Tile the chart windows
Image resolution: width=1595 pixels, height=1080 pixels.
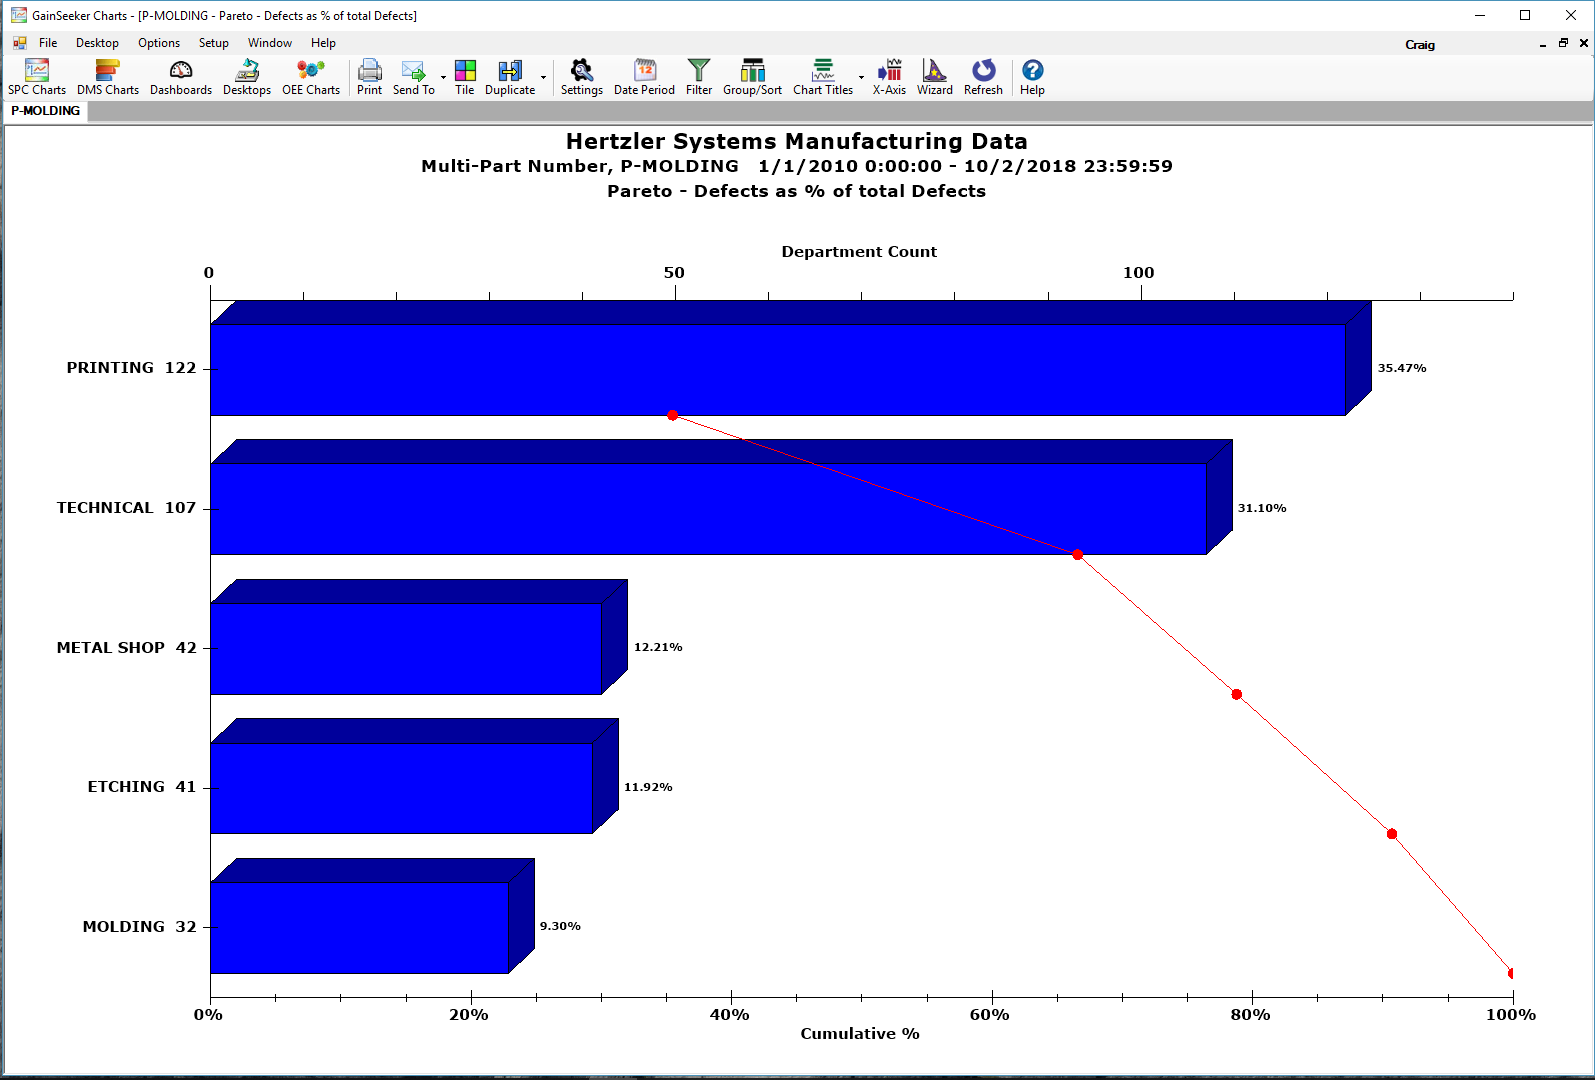point(465,77)
